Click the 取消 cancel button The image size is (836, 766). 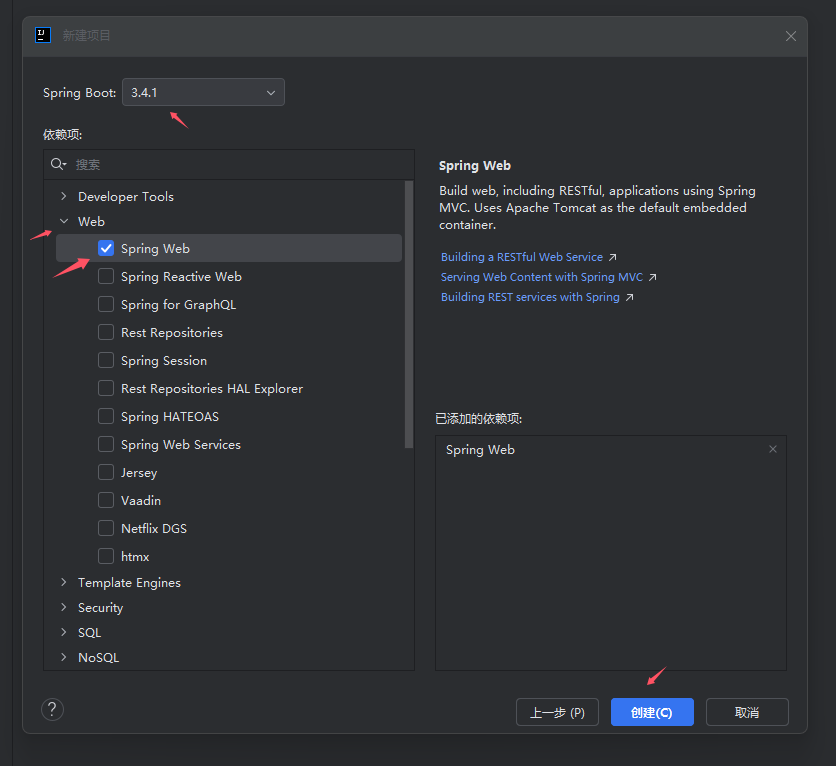[x=747, y=712]
